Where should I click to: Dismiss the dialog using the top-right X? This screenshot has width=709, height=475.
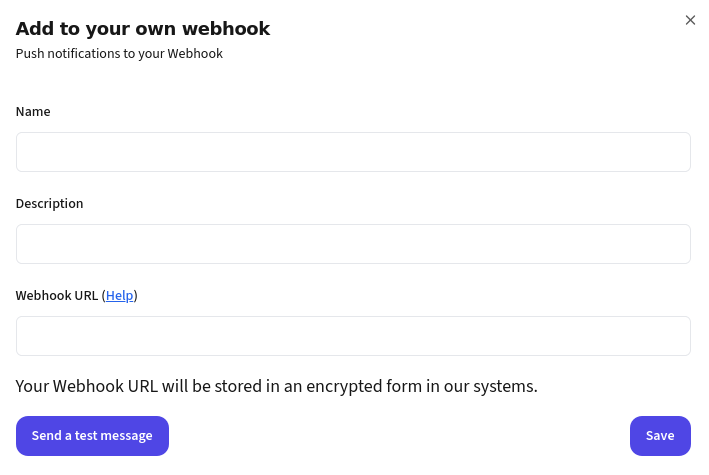[690, 20]
